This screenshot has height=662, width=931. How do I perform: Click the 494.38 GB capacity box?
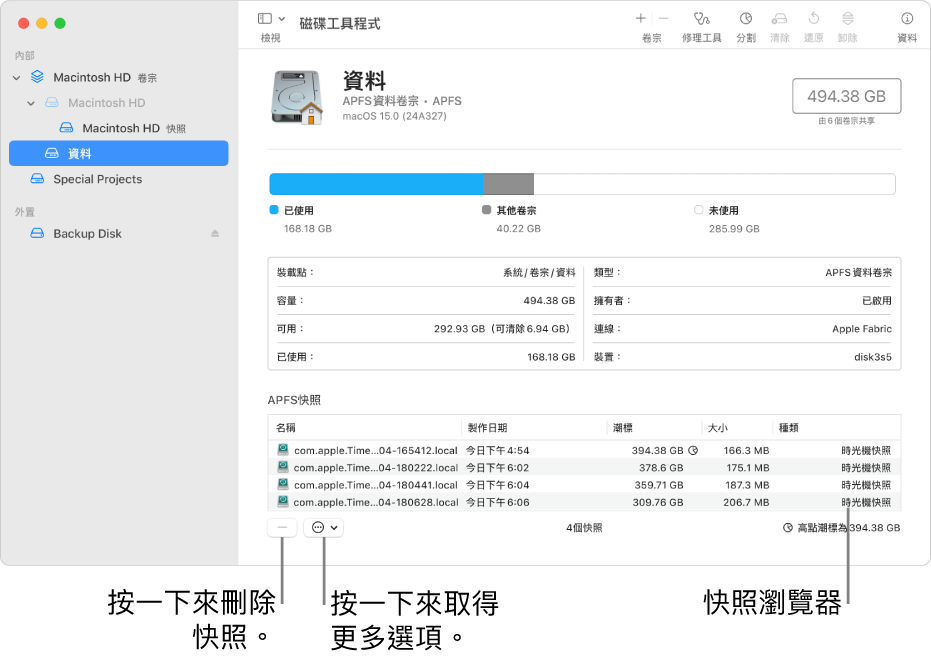pos(846,96)
